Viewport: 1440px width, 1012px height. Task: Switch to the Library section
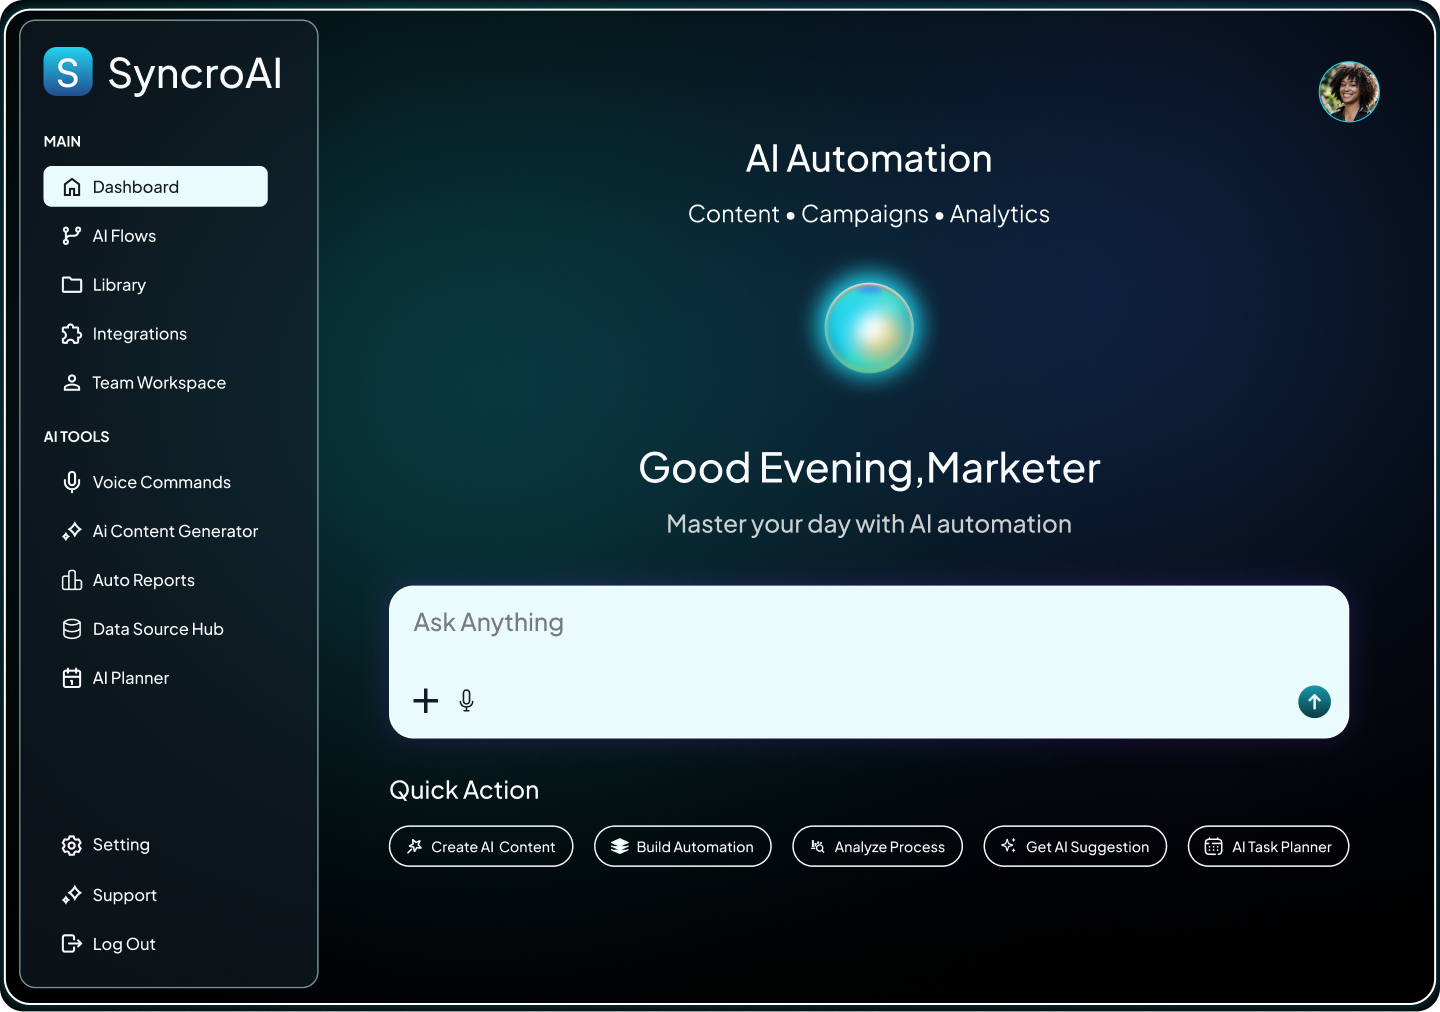pos(118,284)
